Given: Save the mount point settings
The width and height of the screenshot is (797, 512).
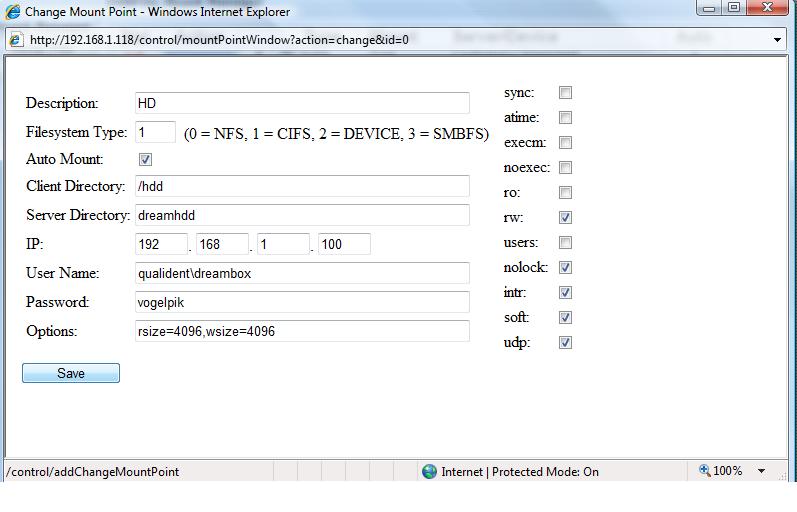Looking at the screenshot, I should 71,373.
